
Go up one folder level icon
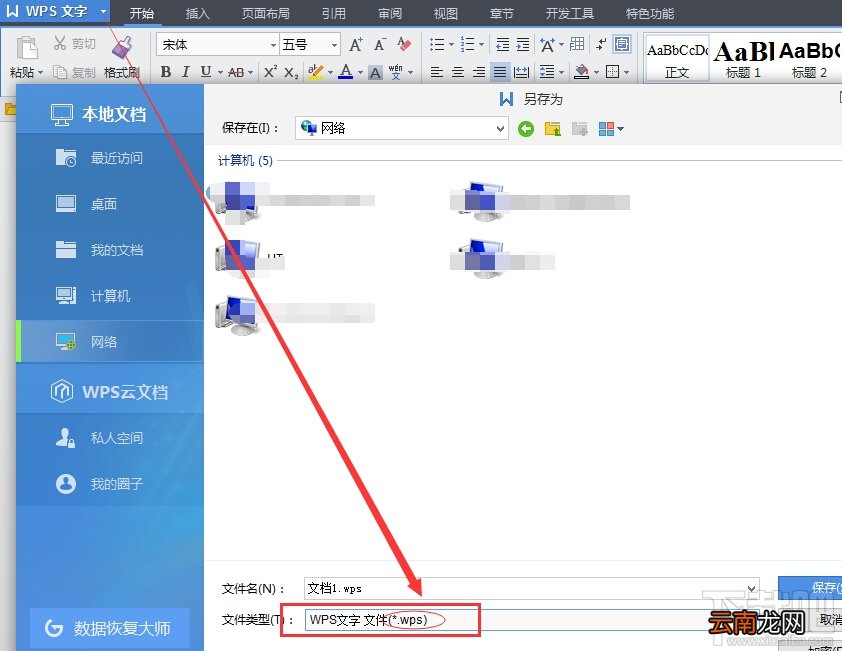pyautogui.click(x=553, y=128)
